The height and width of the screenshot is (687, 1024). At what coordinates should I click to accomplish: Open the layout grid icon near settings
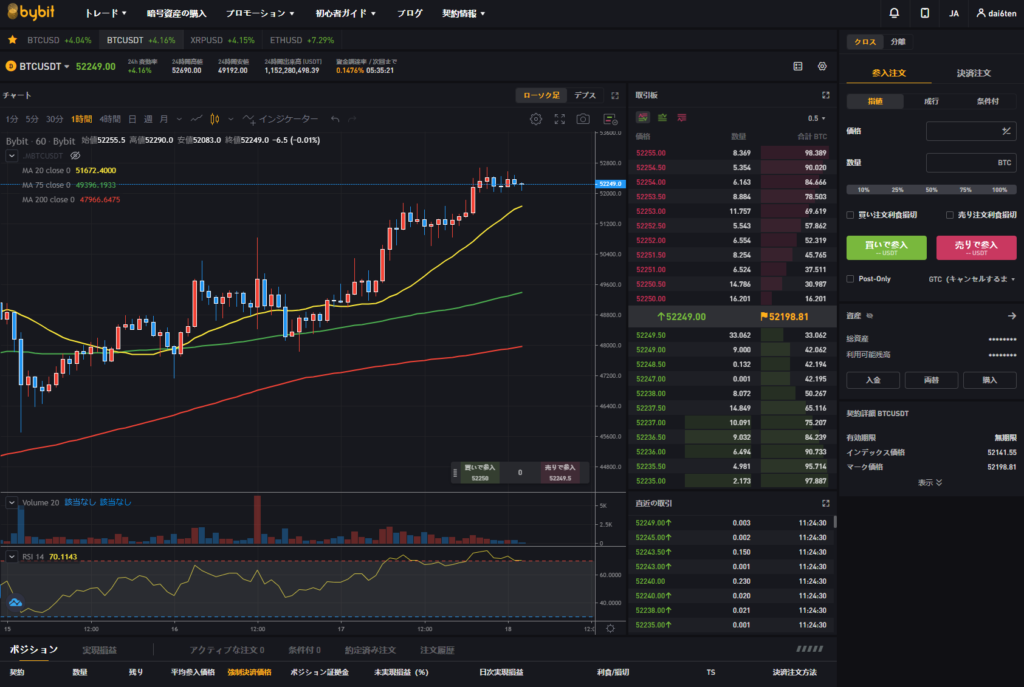(797, 66)
